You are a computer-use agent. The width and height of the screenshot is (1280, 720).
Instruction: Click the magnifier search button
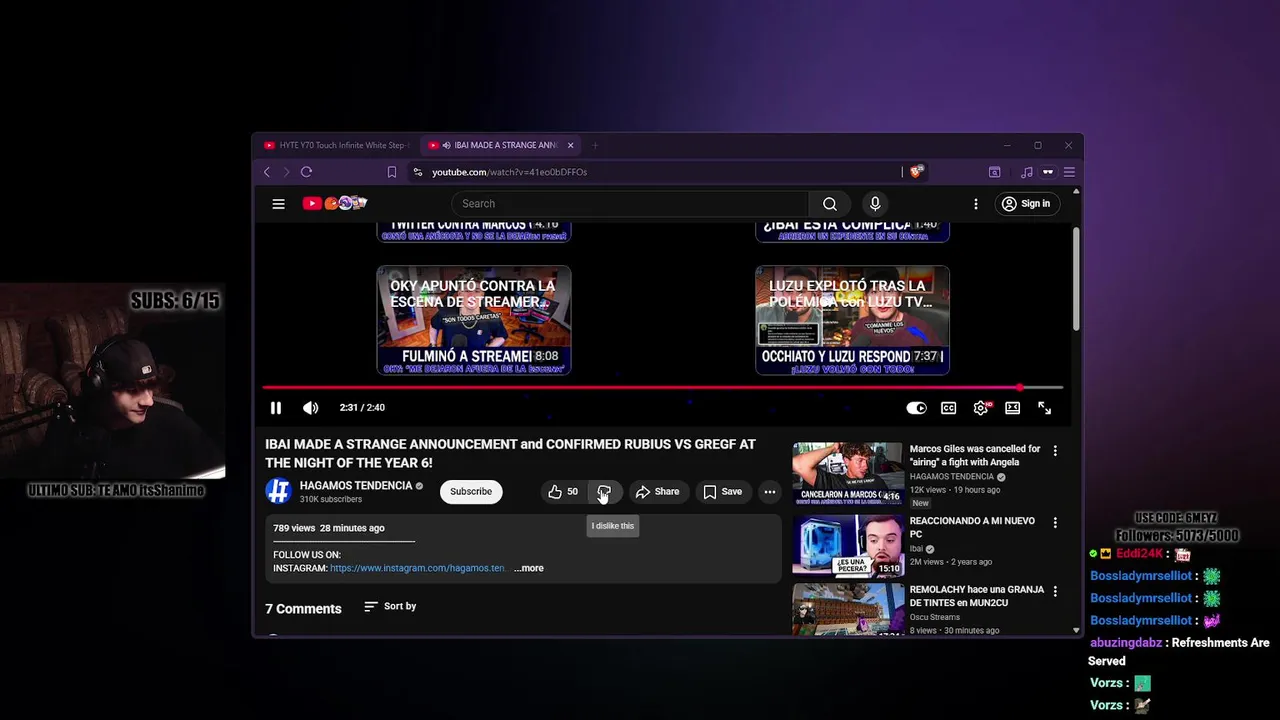[x=830, y=204]
